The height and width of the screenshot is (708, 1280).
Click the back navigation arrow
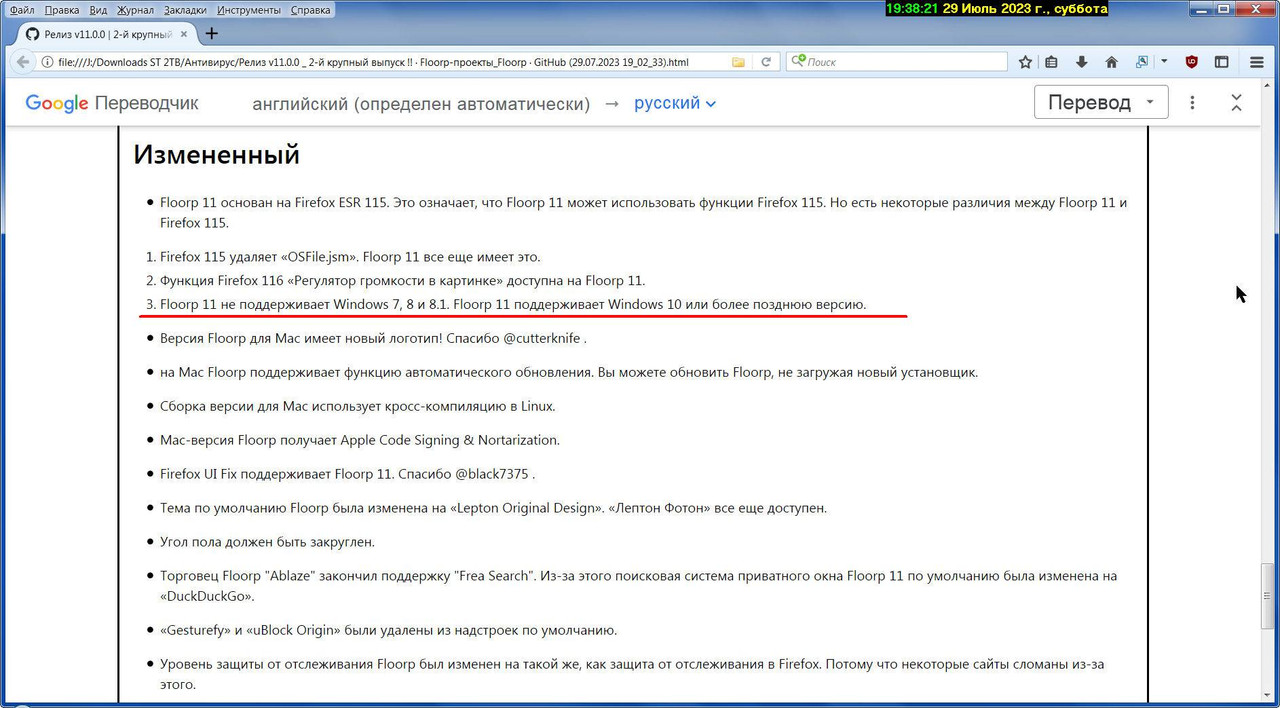(21, 62)
